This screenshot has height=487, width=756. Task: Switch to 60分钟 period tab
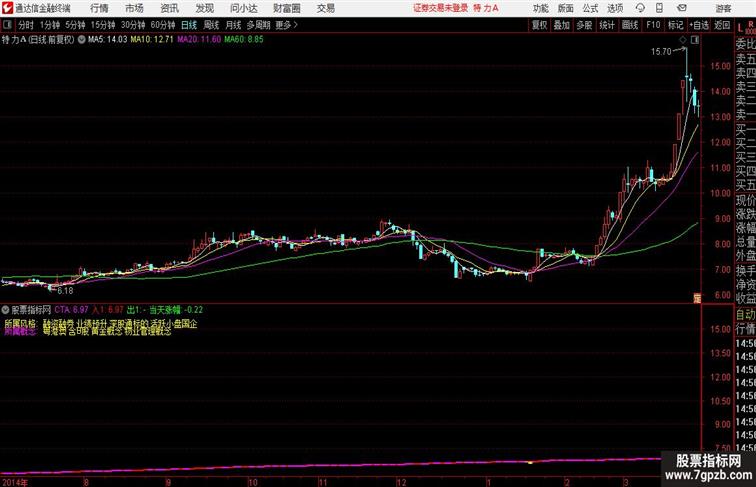[163, 25]
